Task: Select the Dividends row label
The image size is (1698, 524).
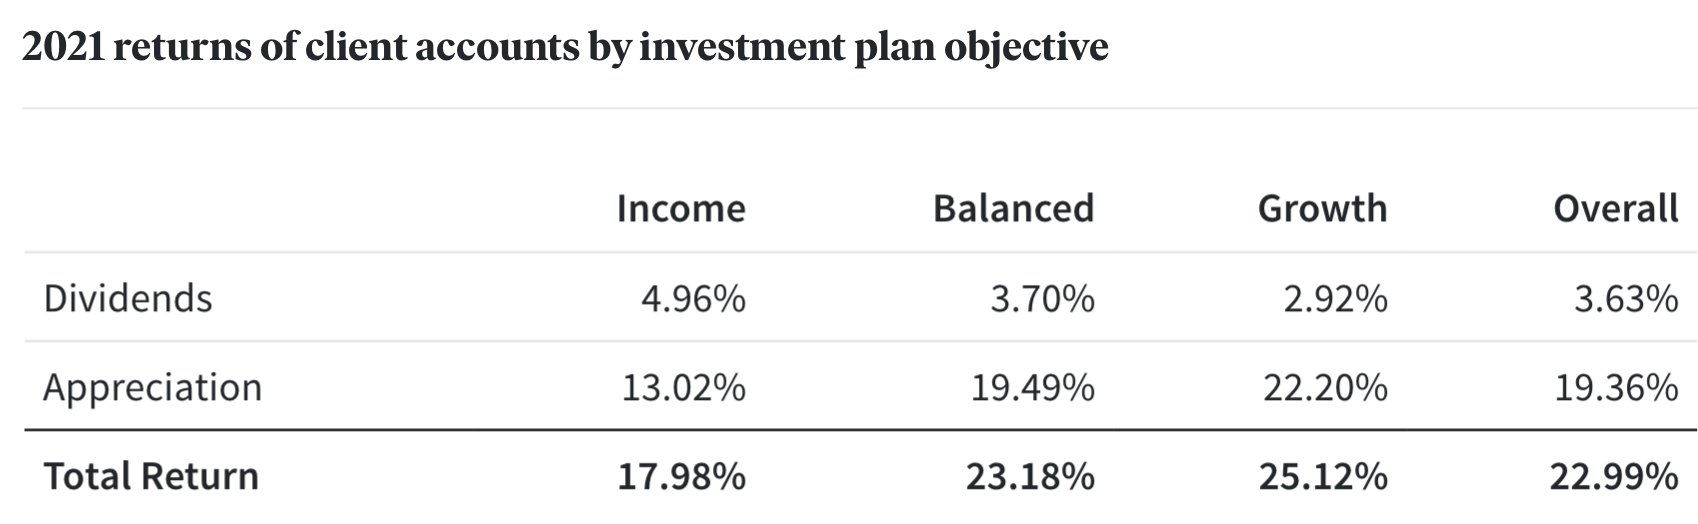Action: tap(128, 298)
